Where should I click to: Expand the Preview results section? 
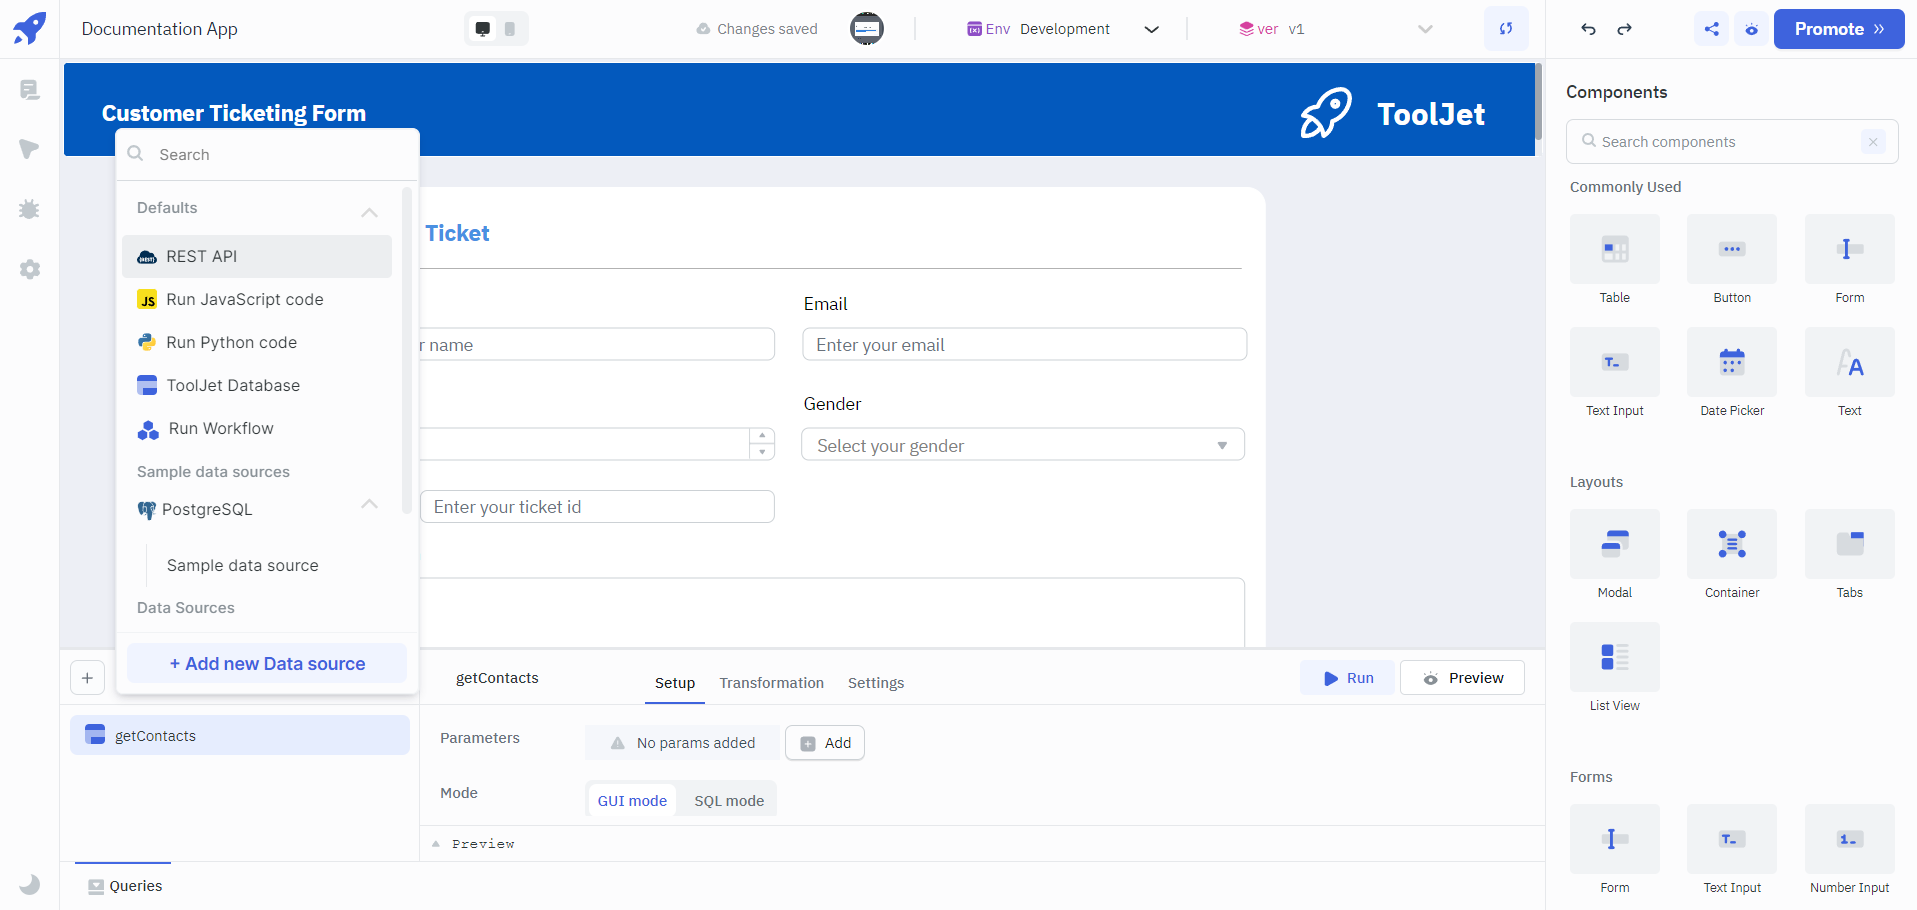click(474, 844)
